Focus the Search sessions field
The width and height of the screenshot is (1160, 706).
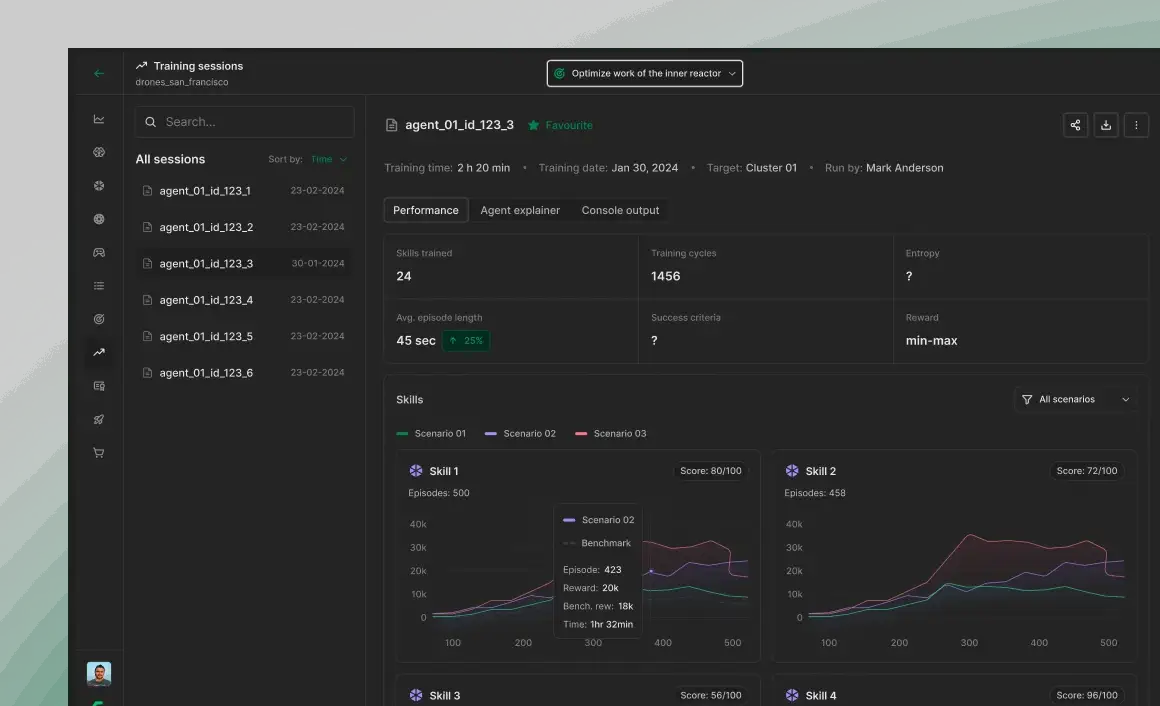tap(244, 122)
